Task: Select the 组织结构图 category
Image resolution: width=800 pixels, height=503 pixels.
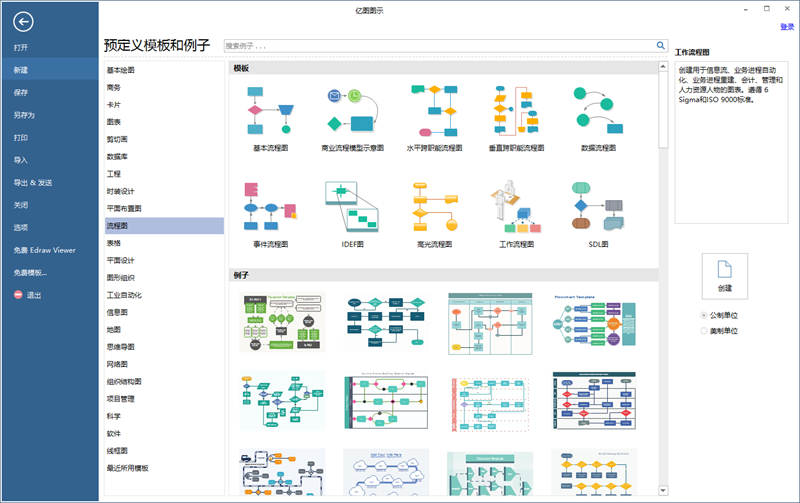Action: (124, 382)
